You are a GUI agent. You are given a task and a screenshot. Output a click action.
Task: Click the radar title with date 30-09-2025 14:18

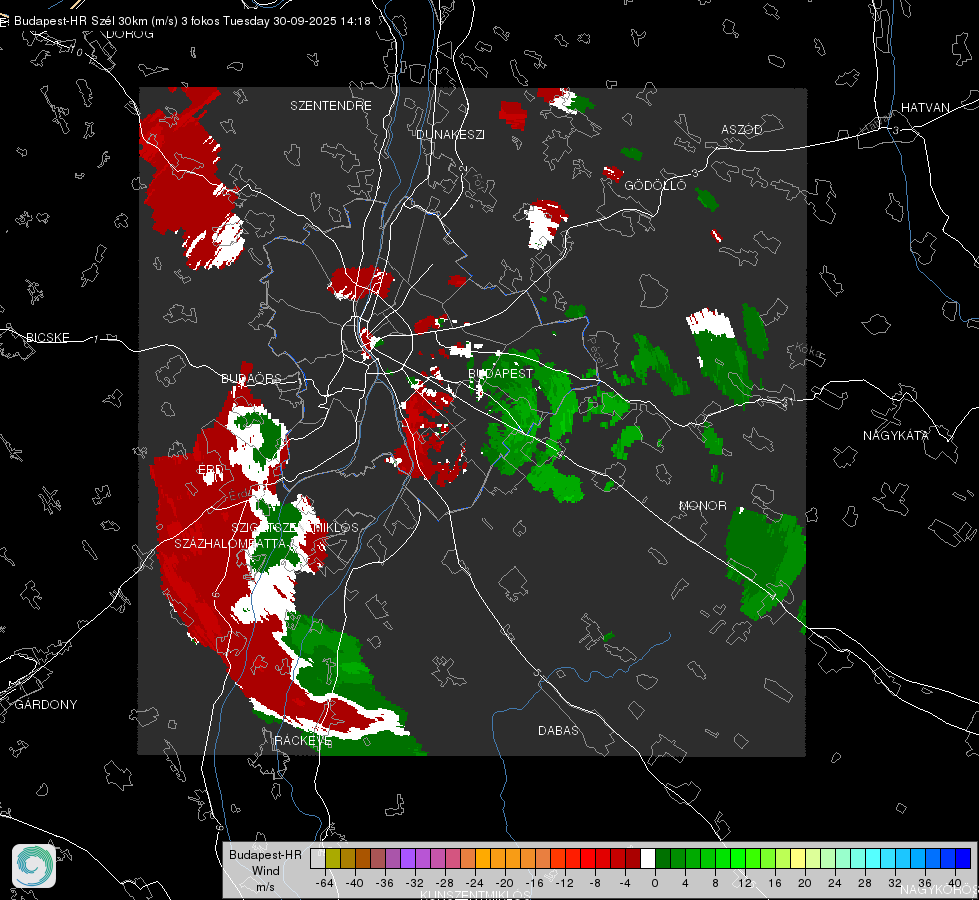[192, 21]
